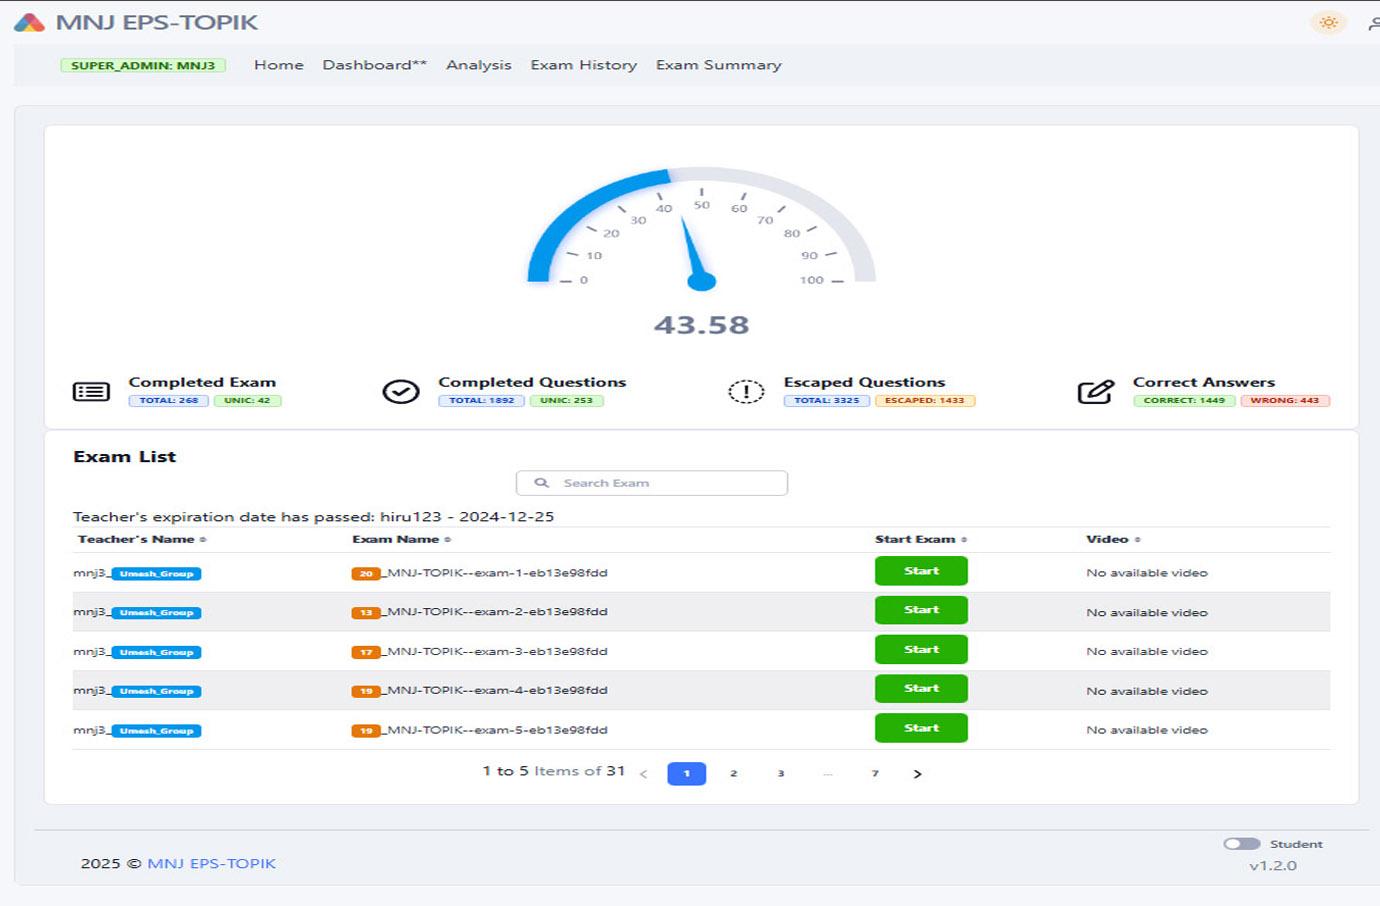Screen dimensions: 1380x906
Task: Start MNJ-TOPIK exam-4
Action: click(x=921, y=689)
